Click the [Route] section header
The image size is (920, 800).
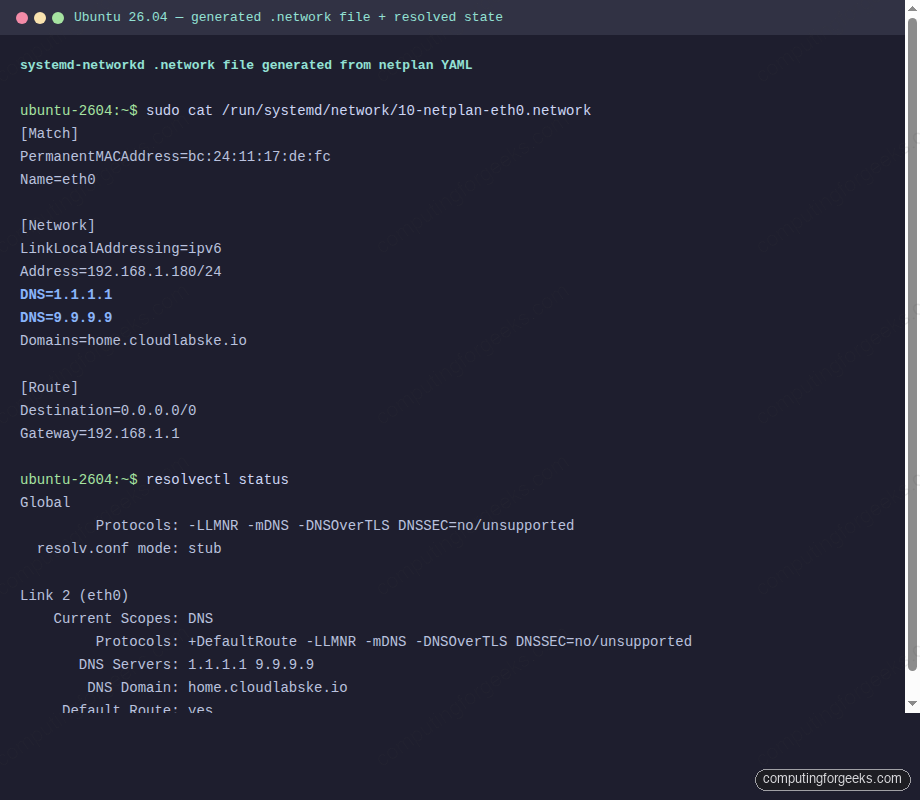pyautogui.click(x=48, y=387)
